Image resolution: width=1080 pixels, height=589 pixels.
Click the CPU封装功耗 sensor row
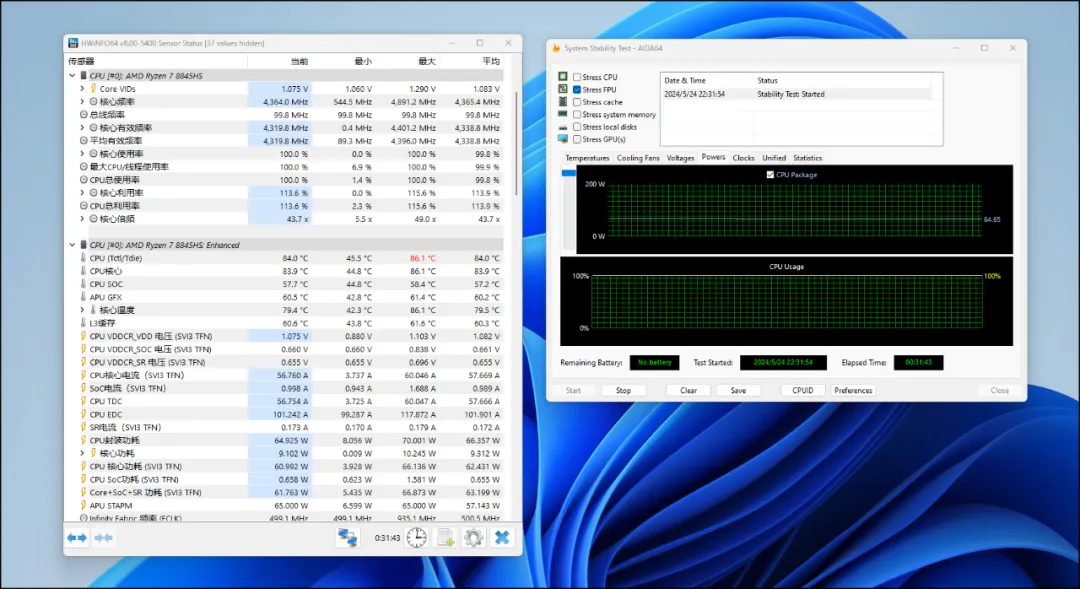(x=289, y=440)
